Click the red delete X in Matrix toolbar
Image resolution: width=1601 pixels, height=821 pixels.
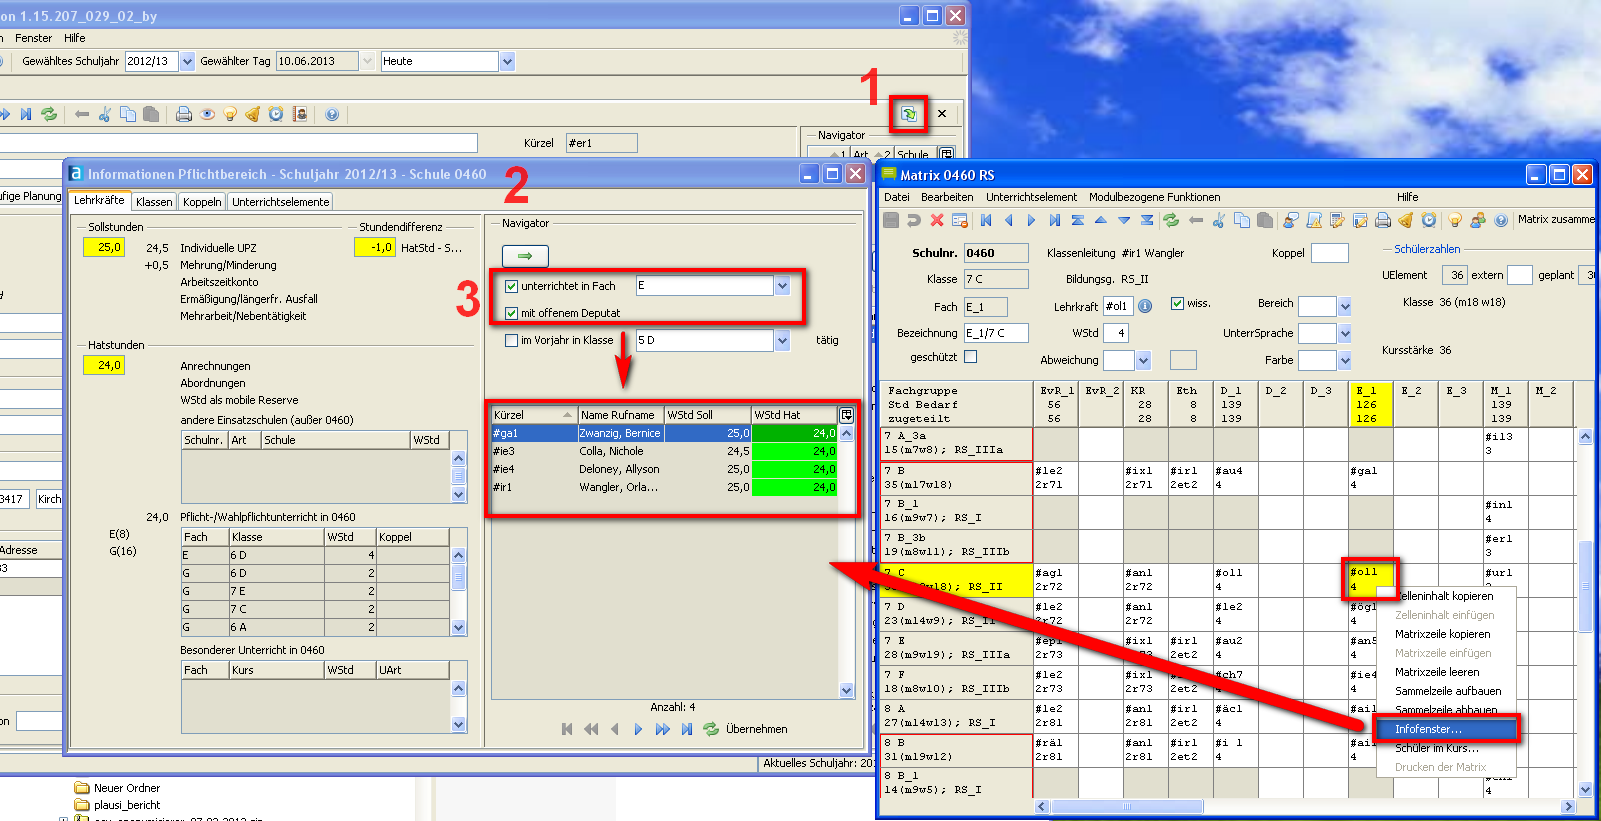point(937,220)
